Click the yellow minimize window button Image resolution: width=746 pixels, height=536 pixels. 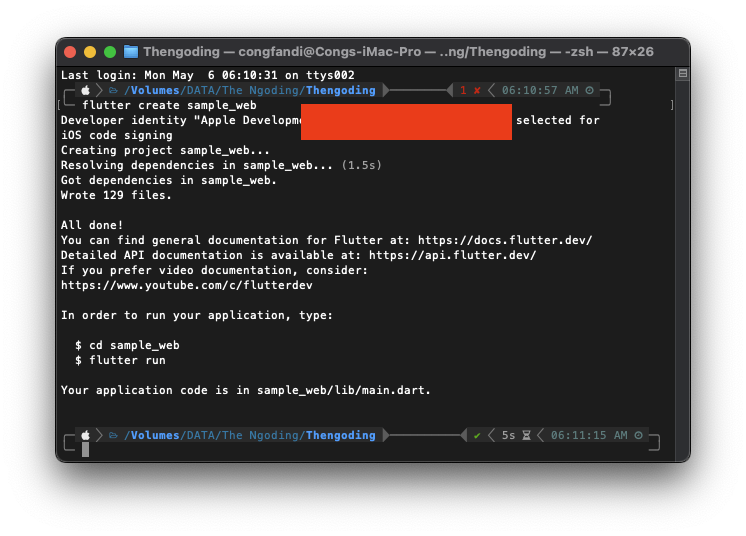pos(90,52)
